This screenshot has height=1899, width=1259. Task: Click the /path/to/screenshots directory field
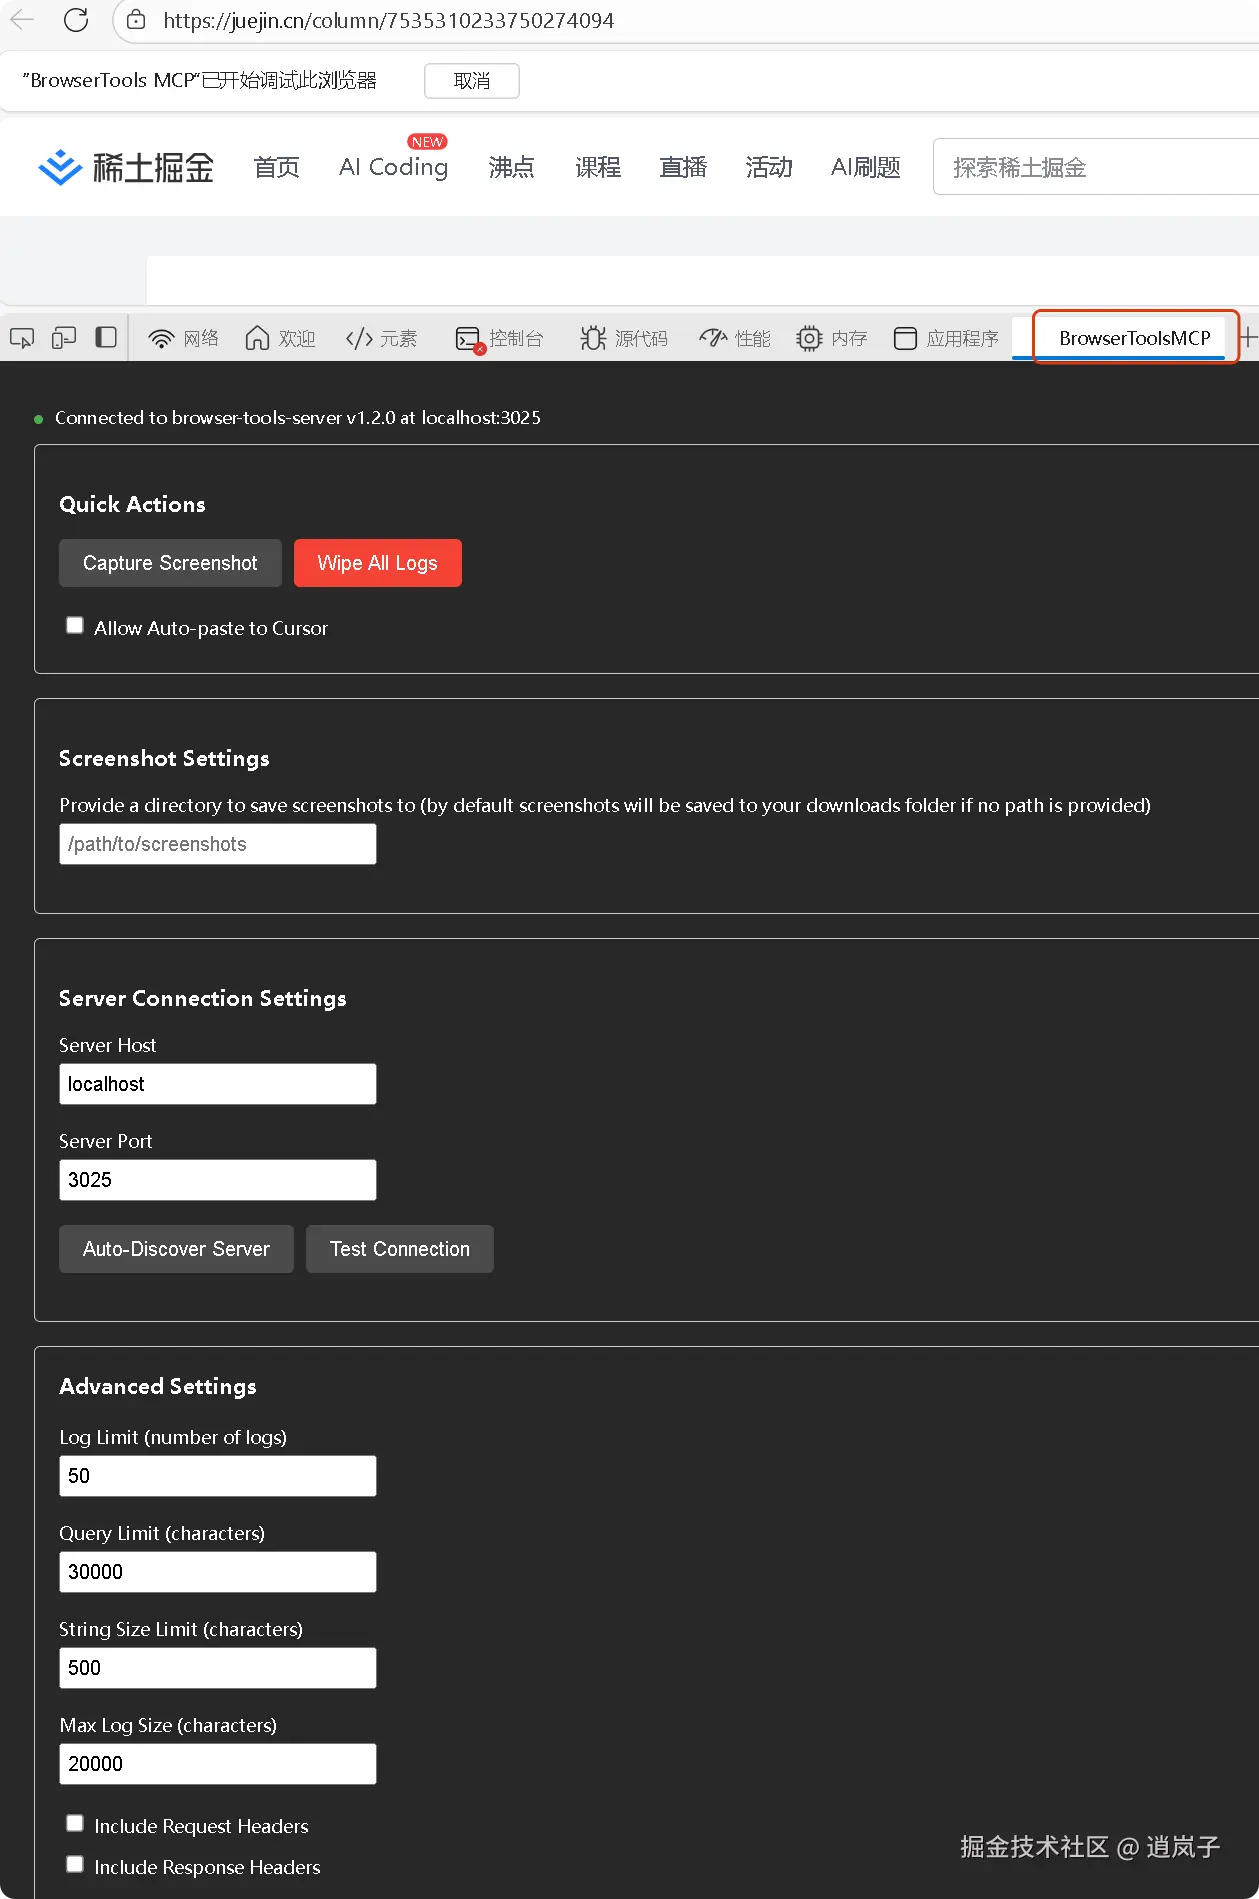218,844
